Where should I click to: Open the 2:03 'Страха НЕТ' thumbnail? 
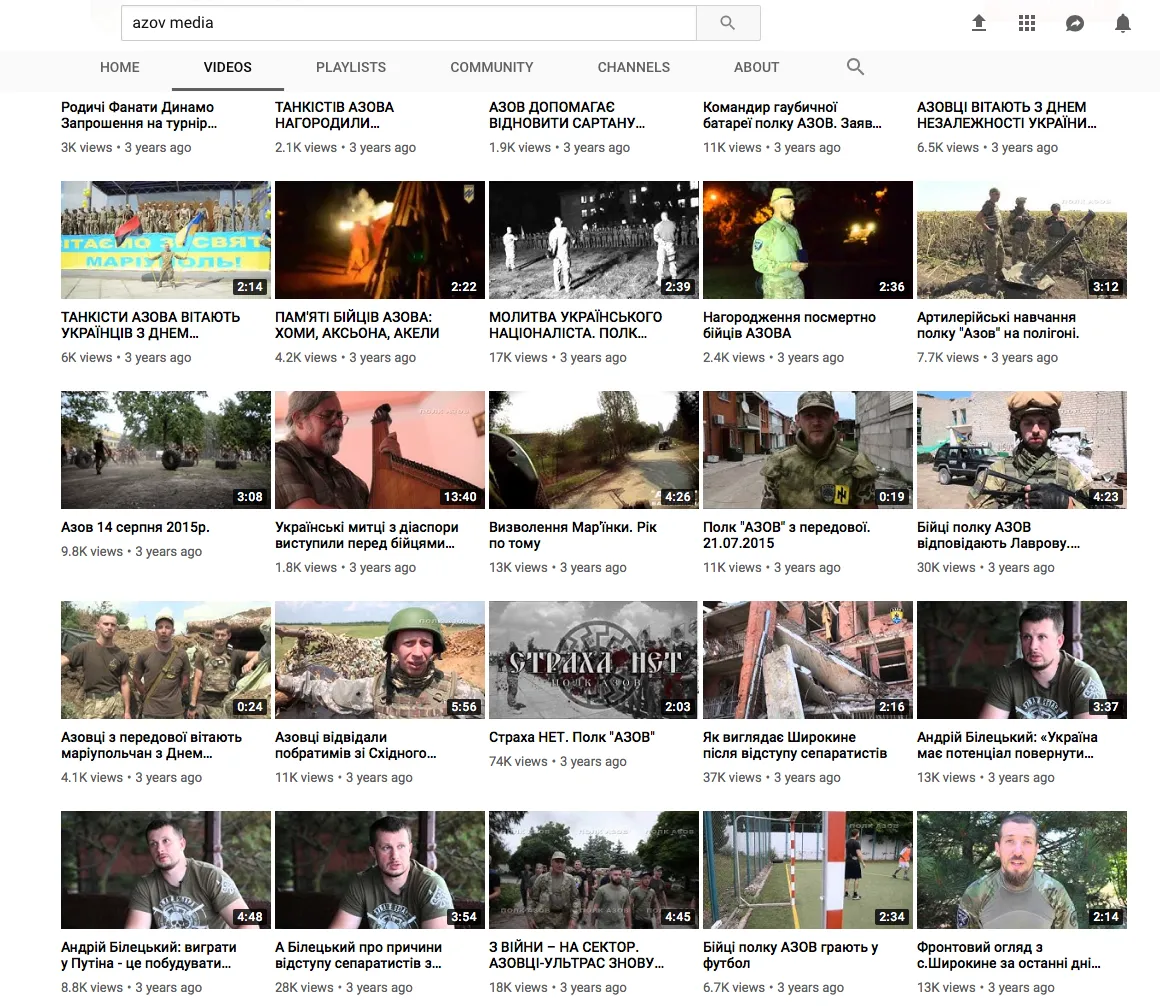593,660
